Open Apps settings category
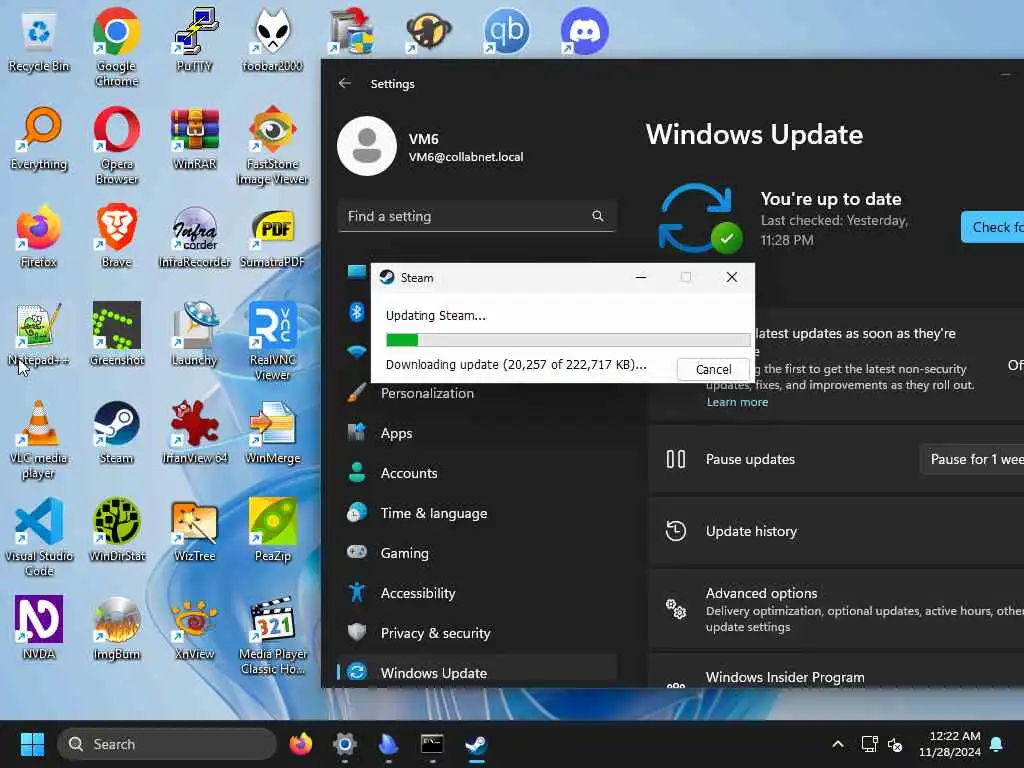The width and height of the screenshot is (1024, 768). click(477, 433)
